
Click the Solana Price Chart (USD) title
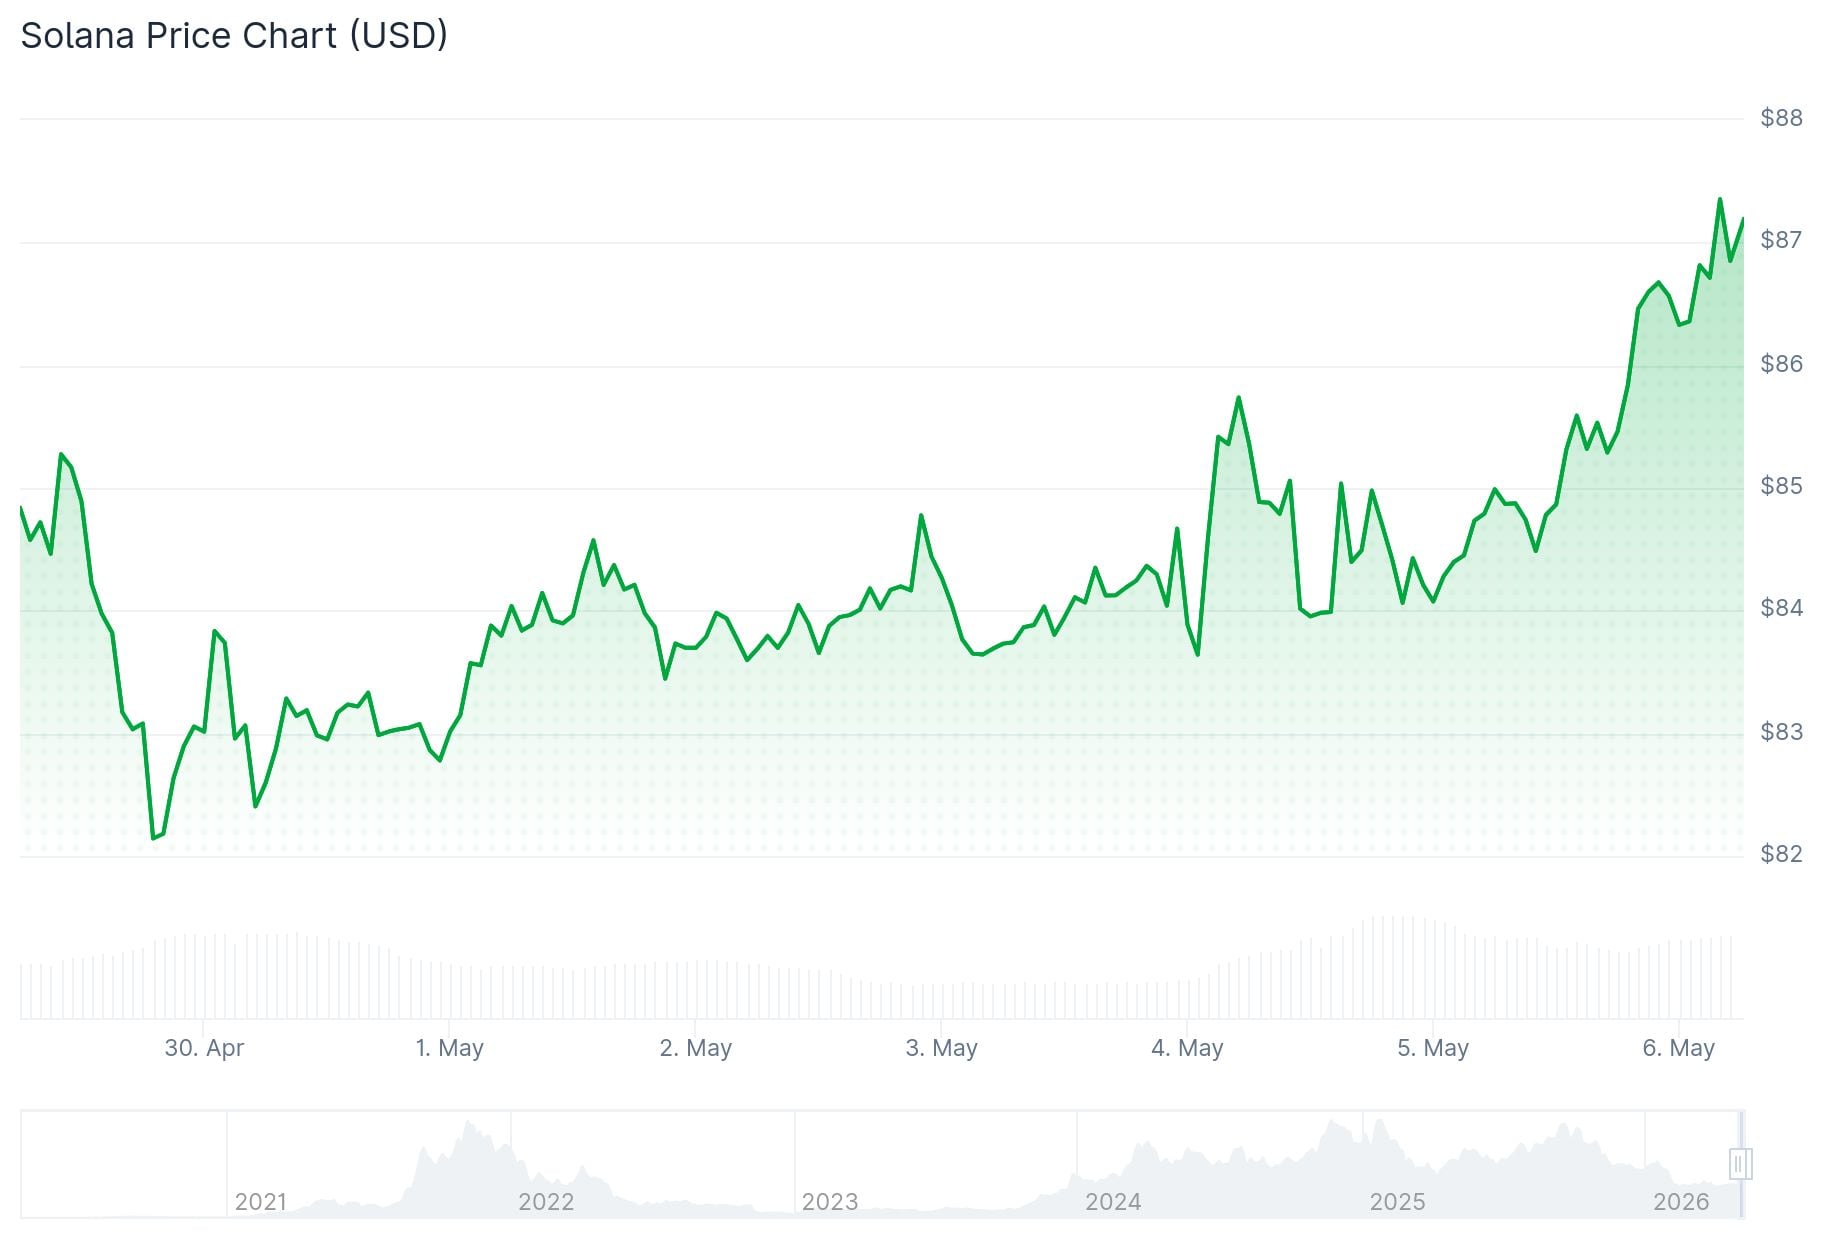234,36
